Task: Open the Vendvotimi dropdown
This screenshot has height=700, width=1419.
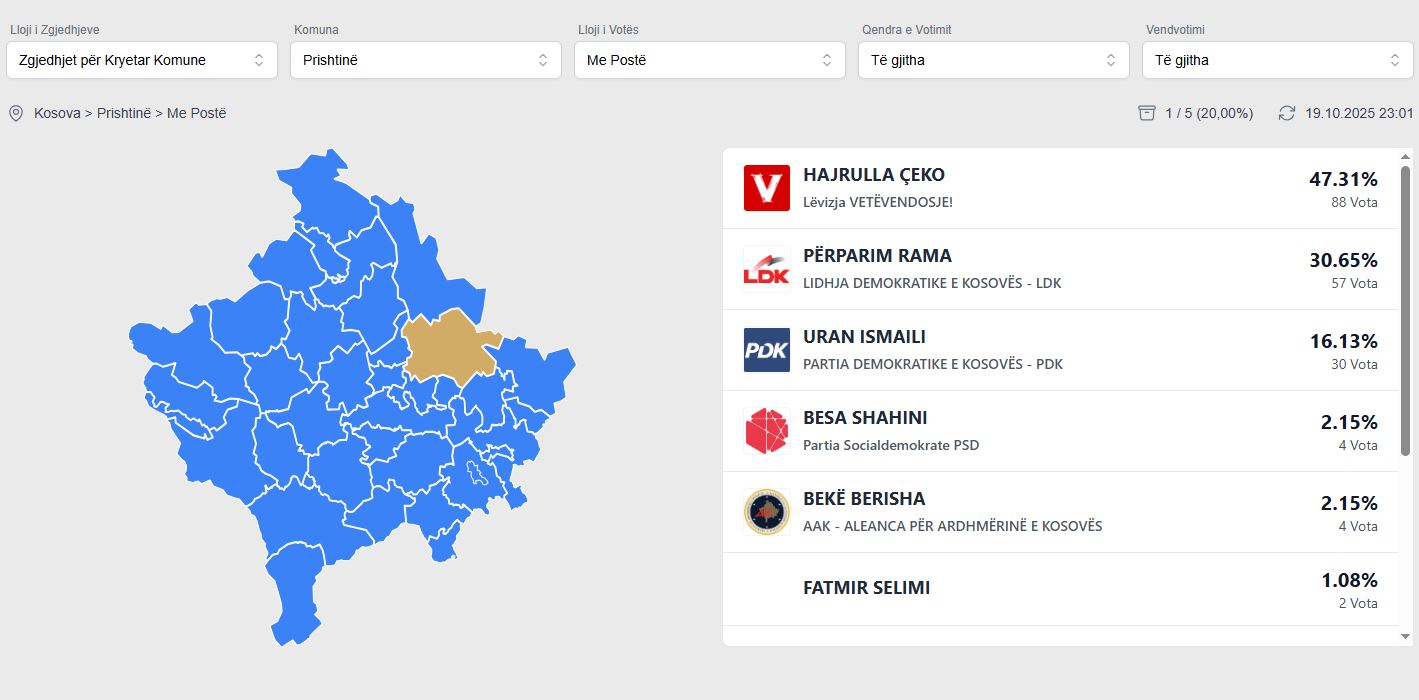Action: pos(1278,60)
